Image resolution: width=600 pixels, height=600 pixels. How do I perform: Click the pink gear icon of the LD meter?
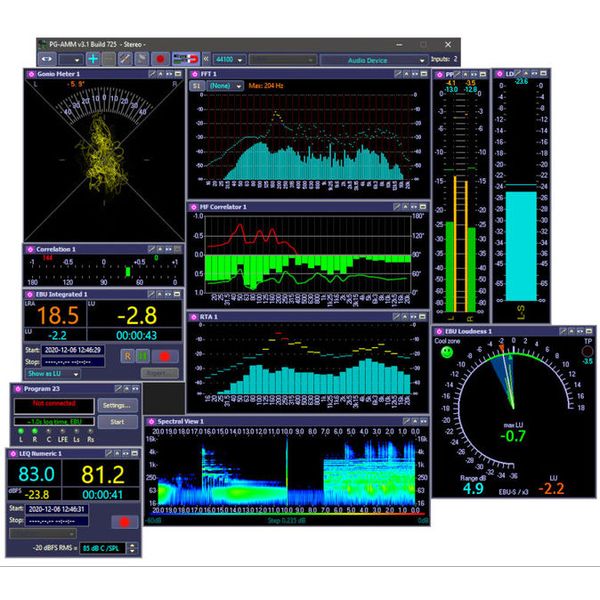coord(499,74)
